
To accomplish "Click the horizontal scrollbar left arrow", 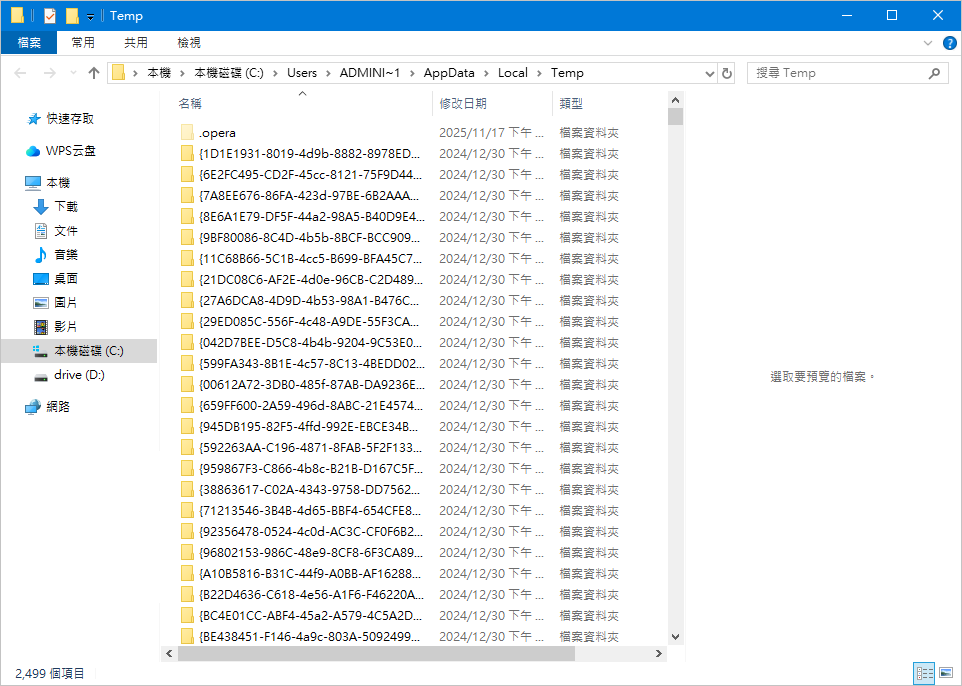I will click(x=169, y=653).
